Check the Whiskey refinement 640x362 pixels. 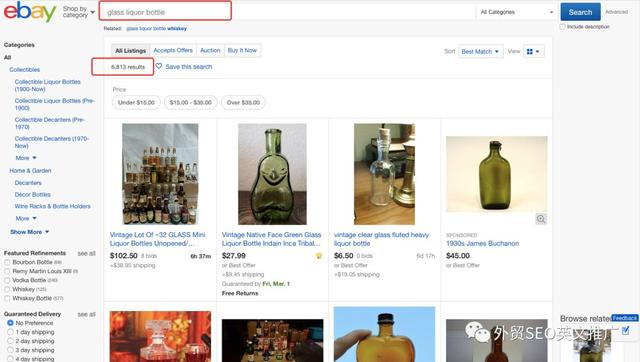pos(7,289)
